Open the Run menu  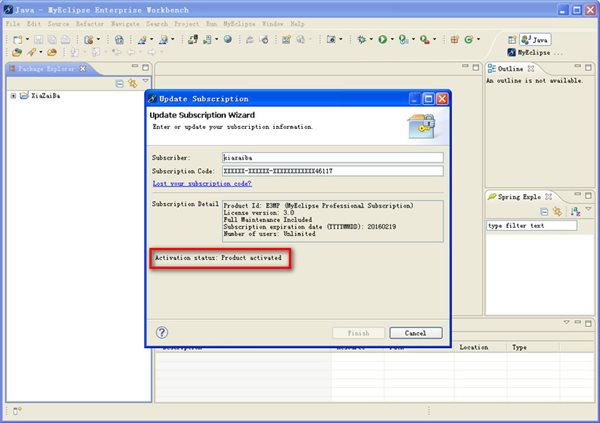point(212,24)
